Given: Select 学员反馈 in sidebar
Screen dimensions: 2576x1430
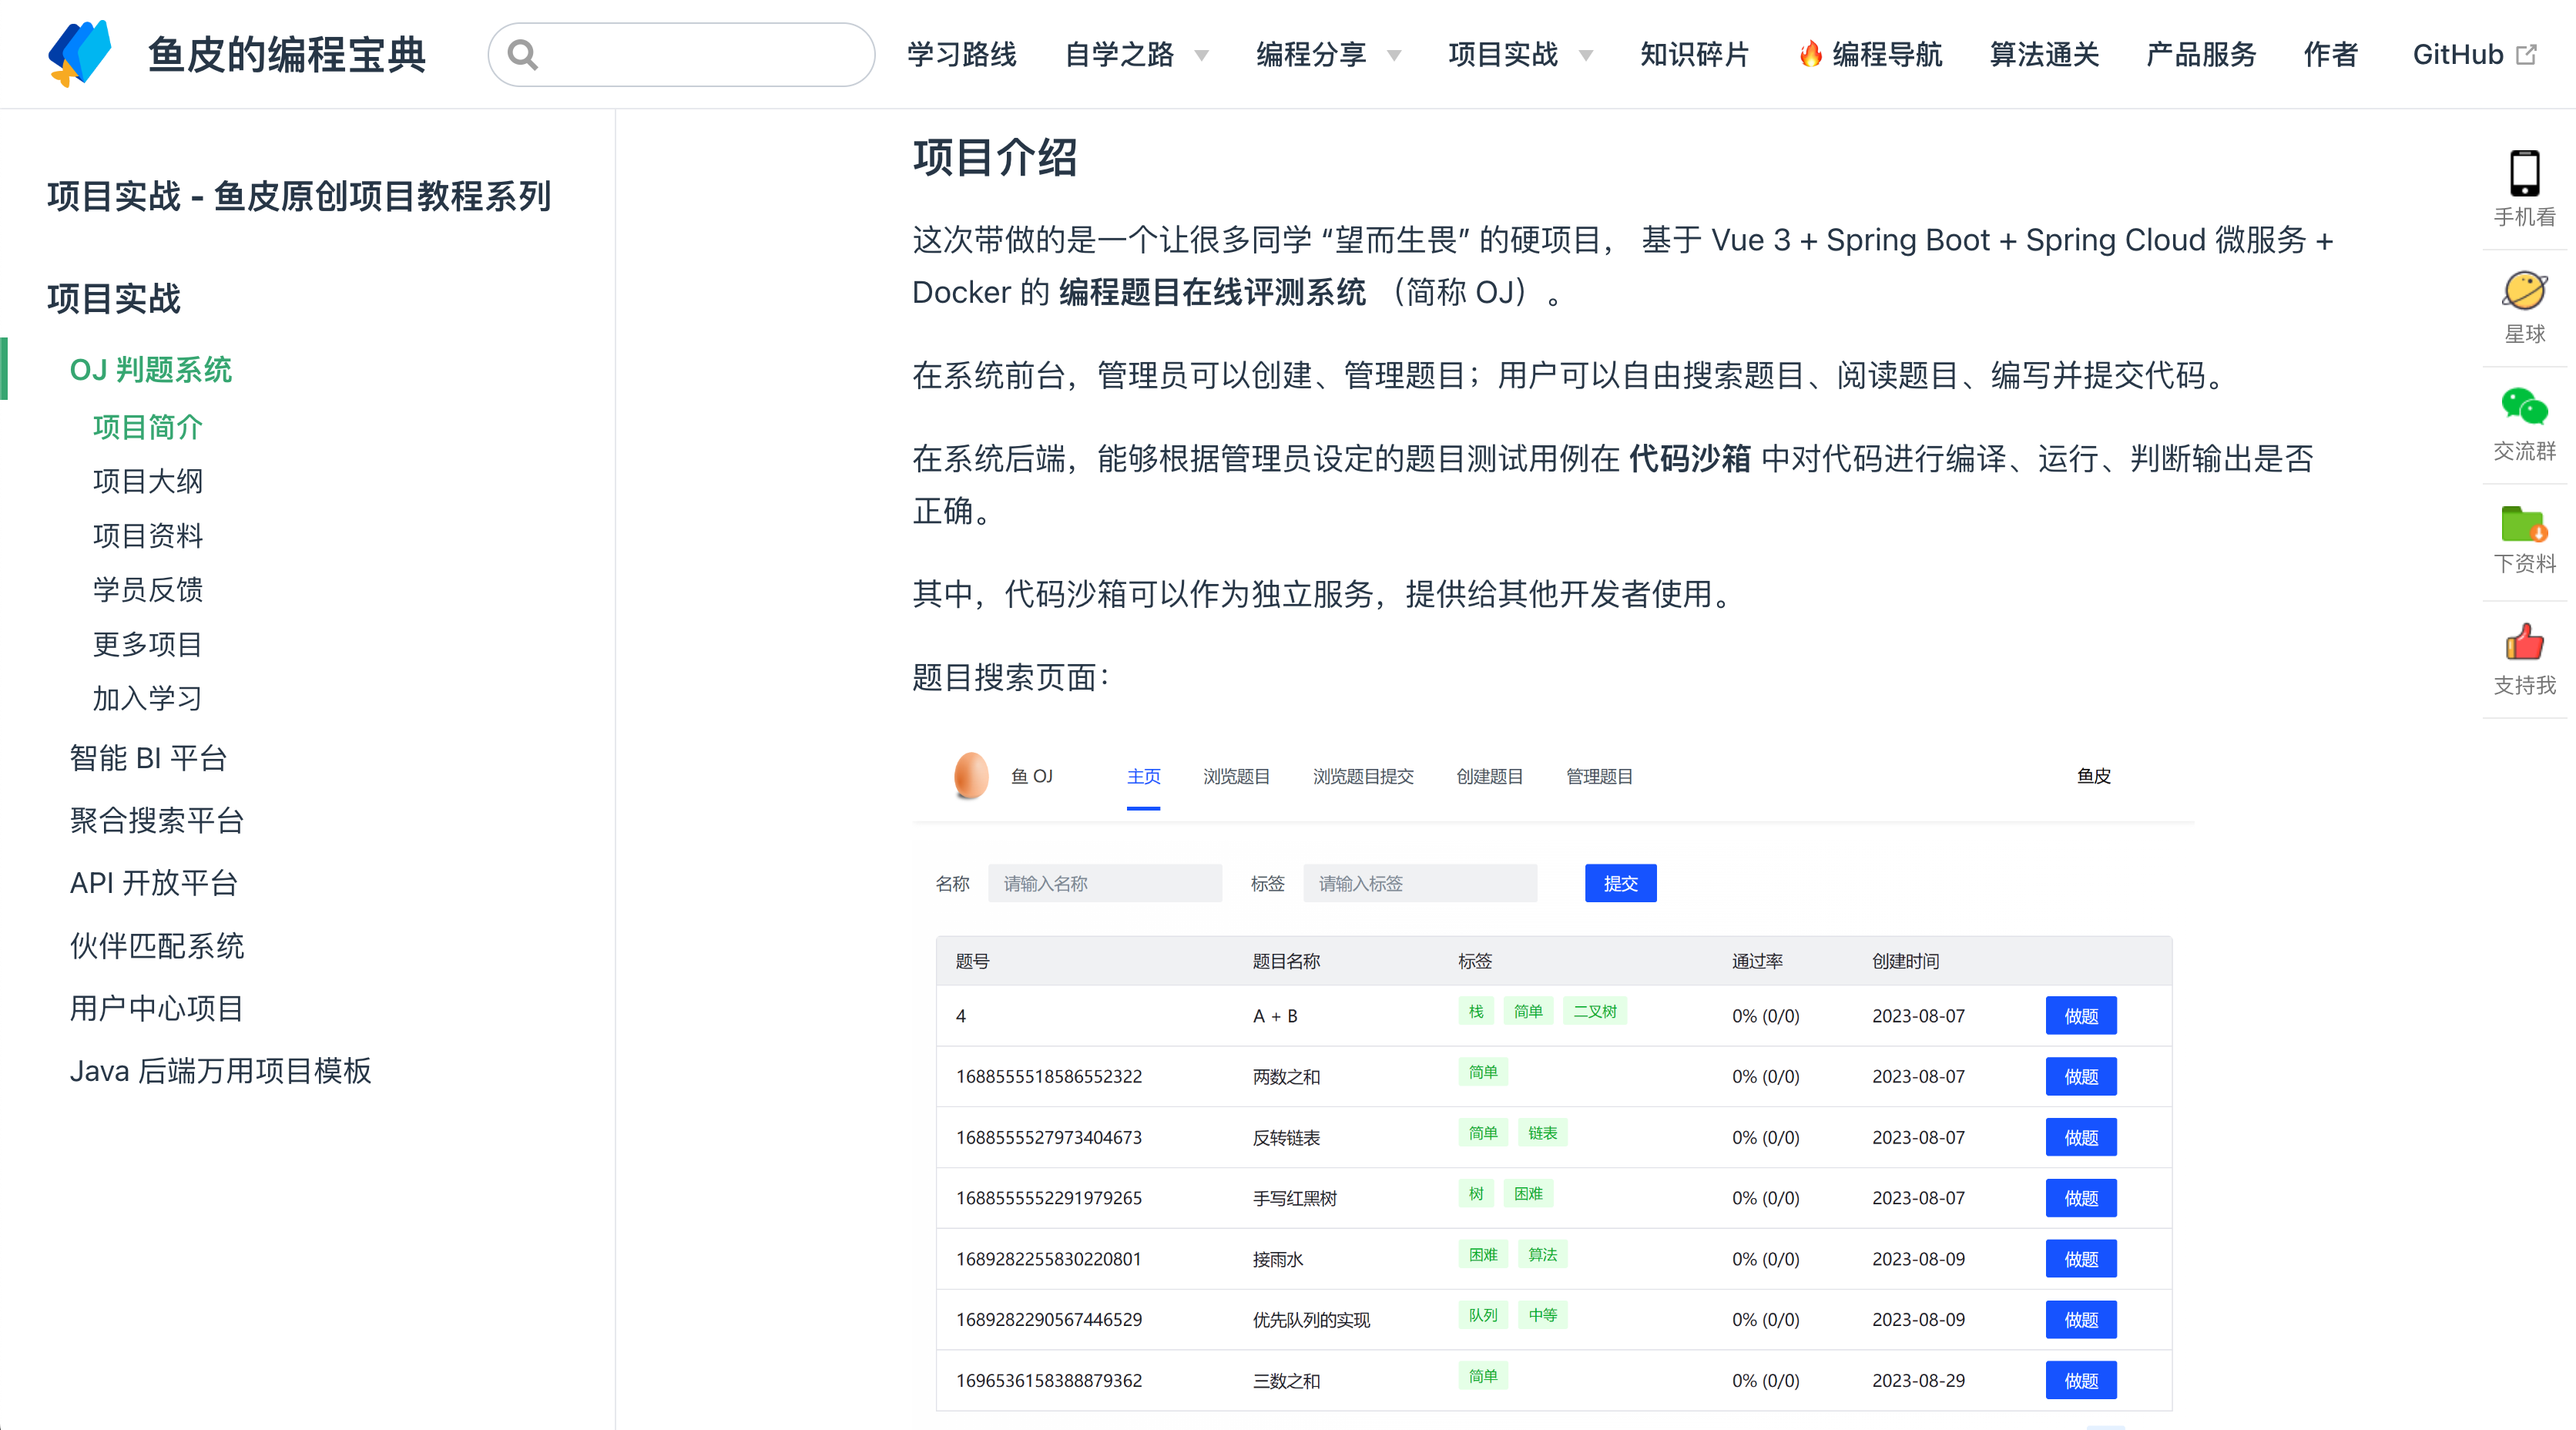Looking at the screenshot, I should tap(148, 590).
